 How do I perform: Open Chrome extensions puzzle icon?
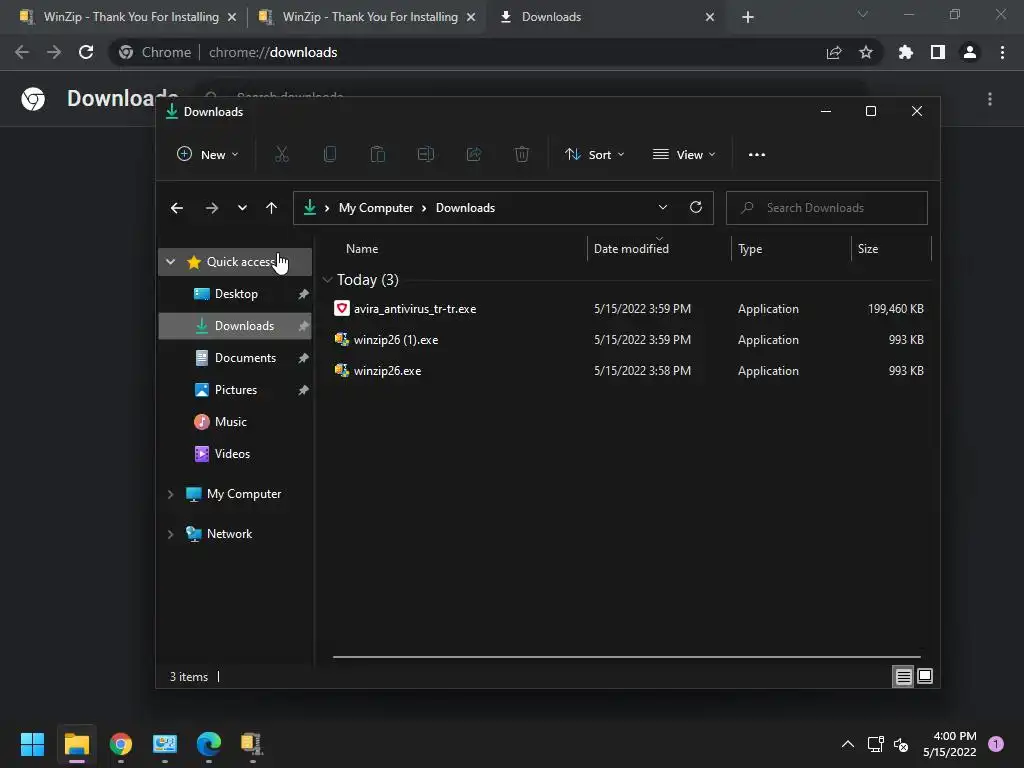coord(906,52)
